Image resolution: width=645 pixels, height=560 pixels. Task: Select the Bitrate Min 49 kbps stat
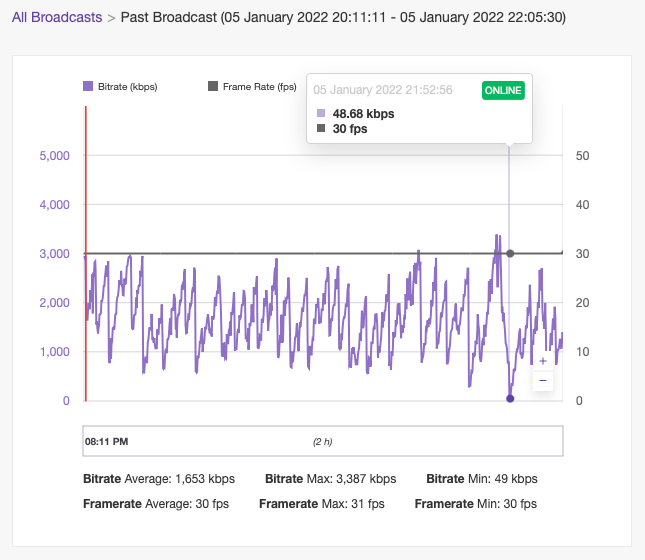(x=481, y=479)
